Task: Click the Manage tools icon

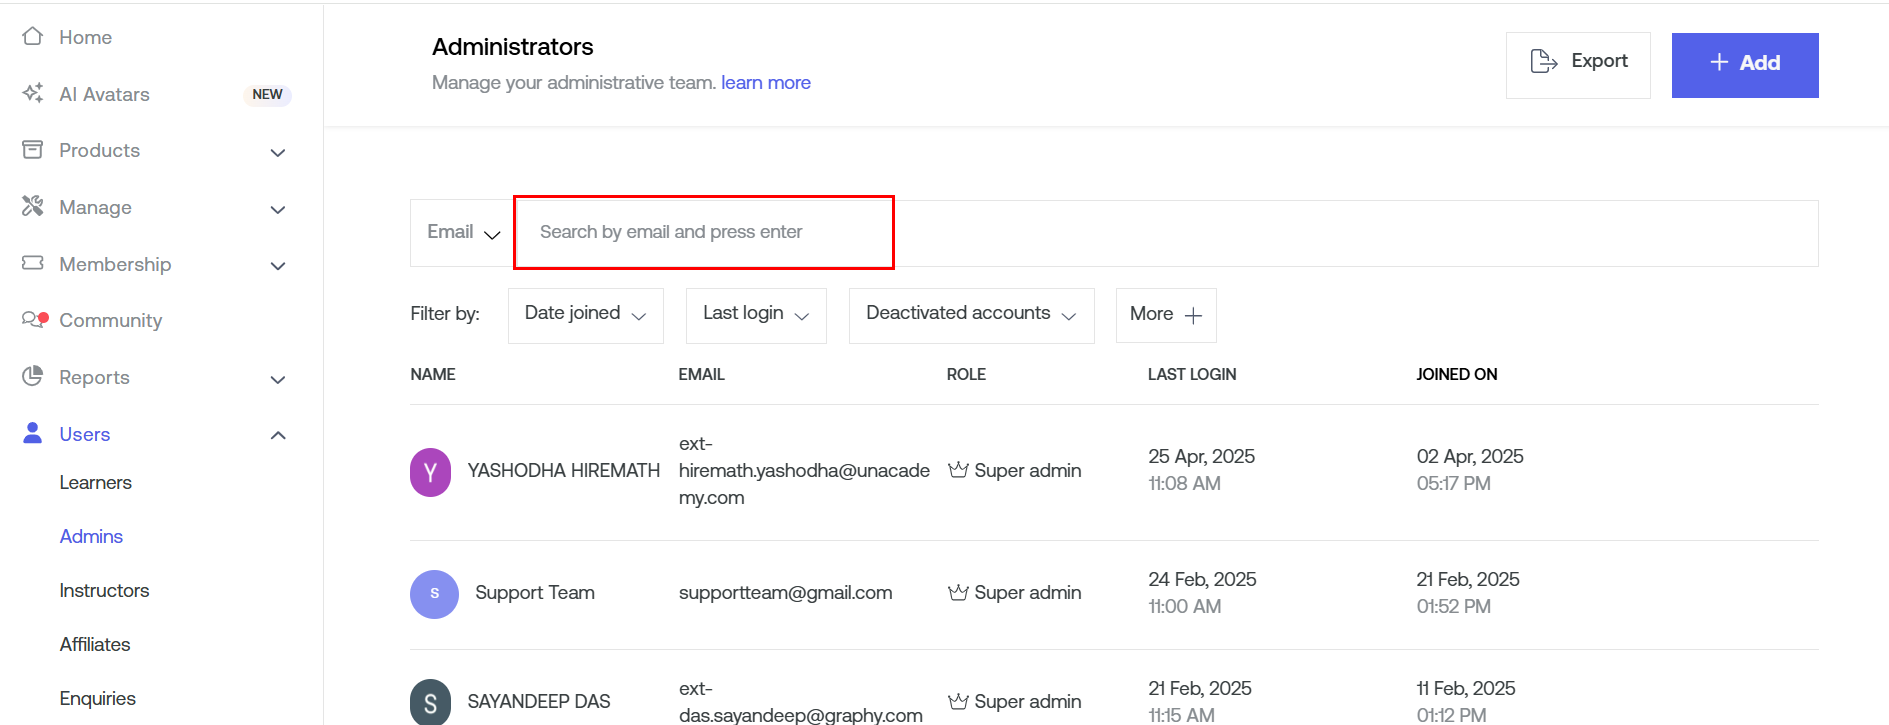Action: click(33, 206)
